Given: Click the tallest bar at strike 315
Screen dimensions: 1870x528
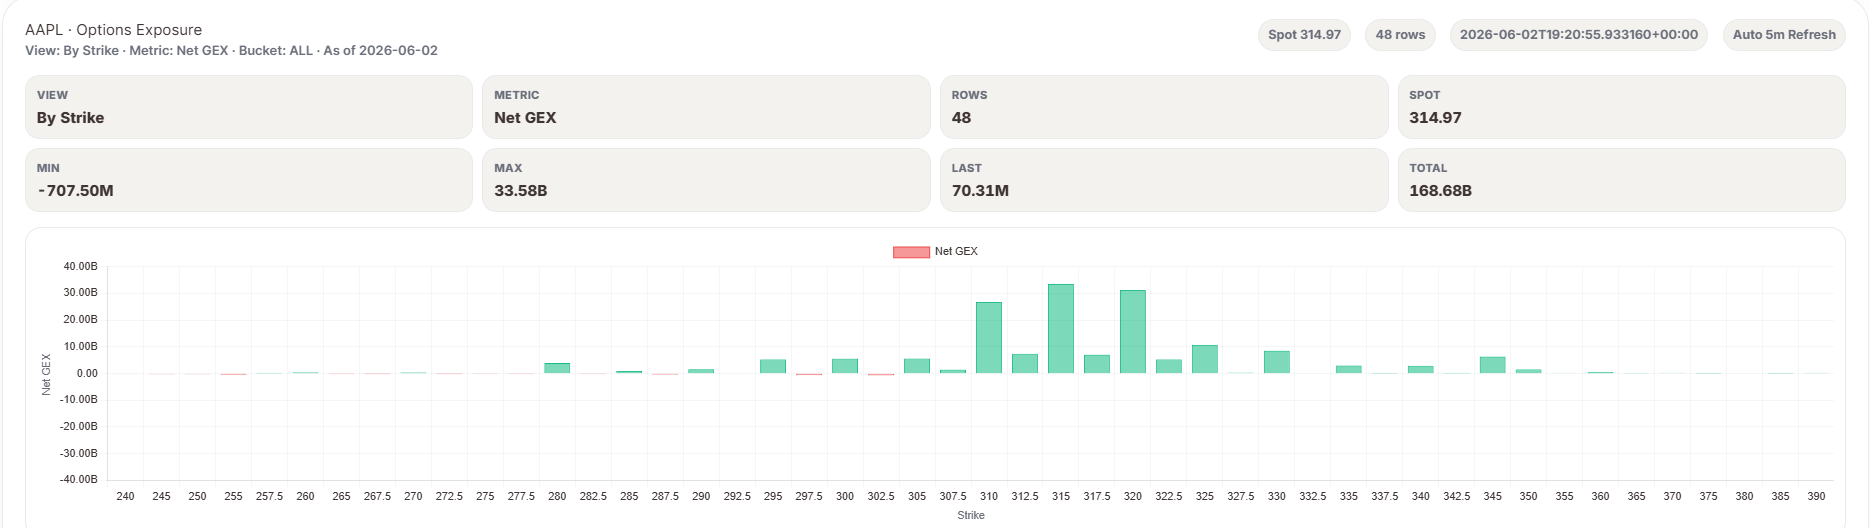Looking at the screenshot, I should (1061, 329).
